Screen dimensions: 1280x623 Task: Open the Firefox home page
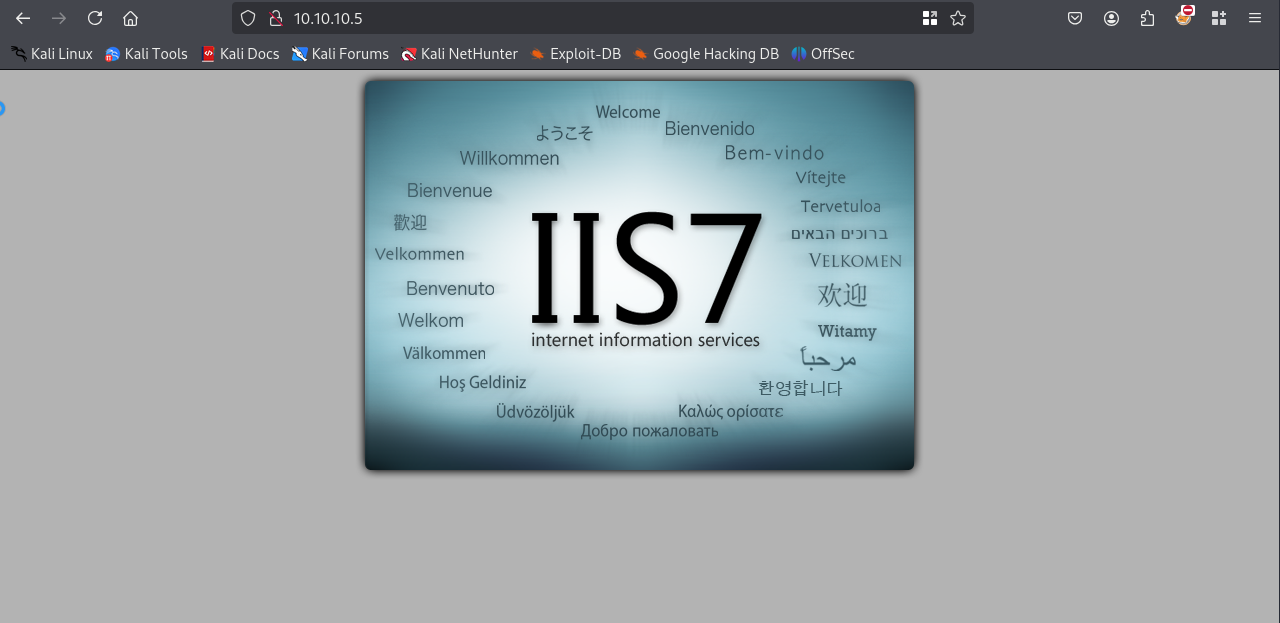click(x=130, y=18)
